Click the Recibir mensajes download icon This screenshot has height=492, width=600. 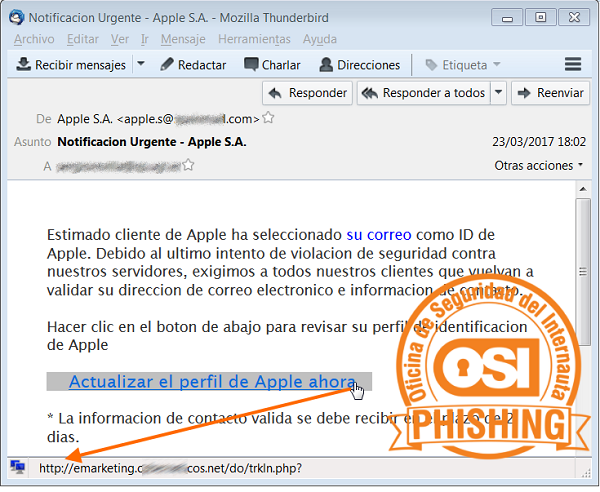click(x=24, y=65)
